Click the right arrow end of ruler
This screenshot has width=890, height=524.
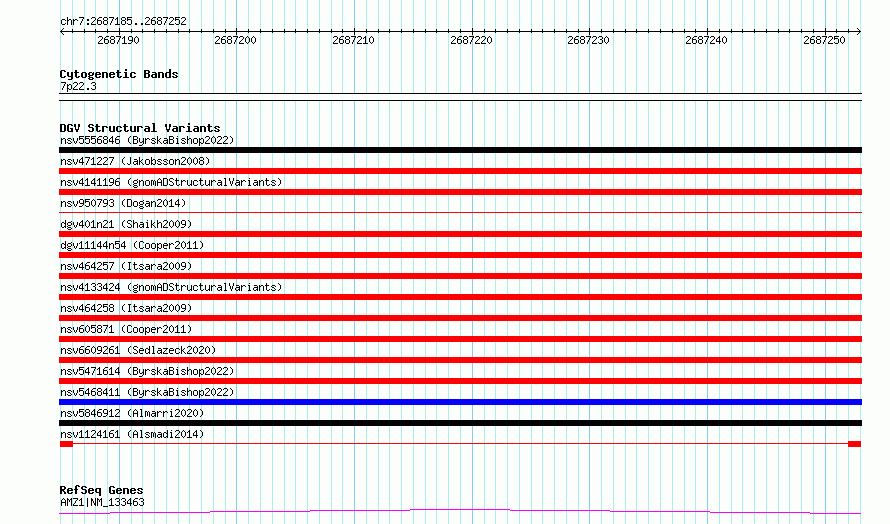(859, 32)
